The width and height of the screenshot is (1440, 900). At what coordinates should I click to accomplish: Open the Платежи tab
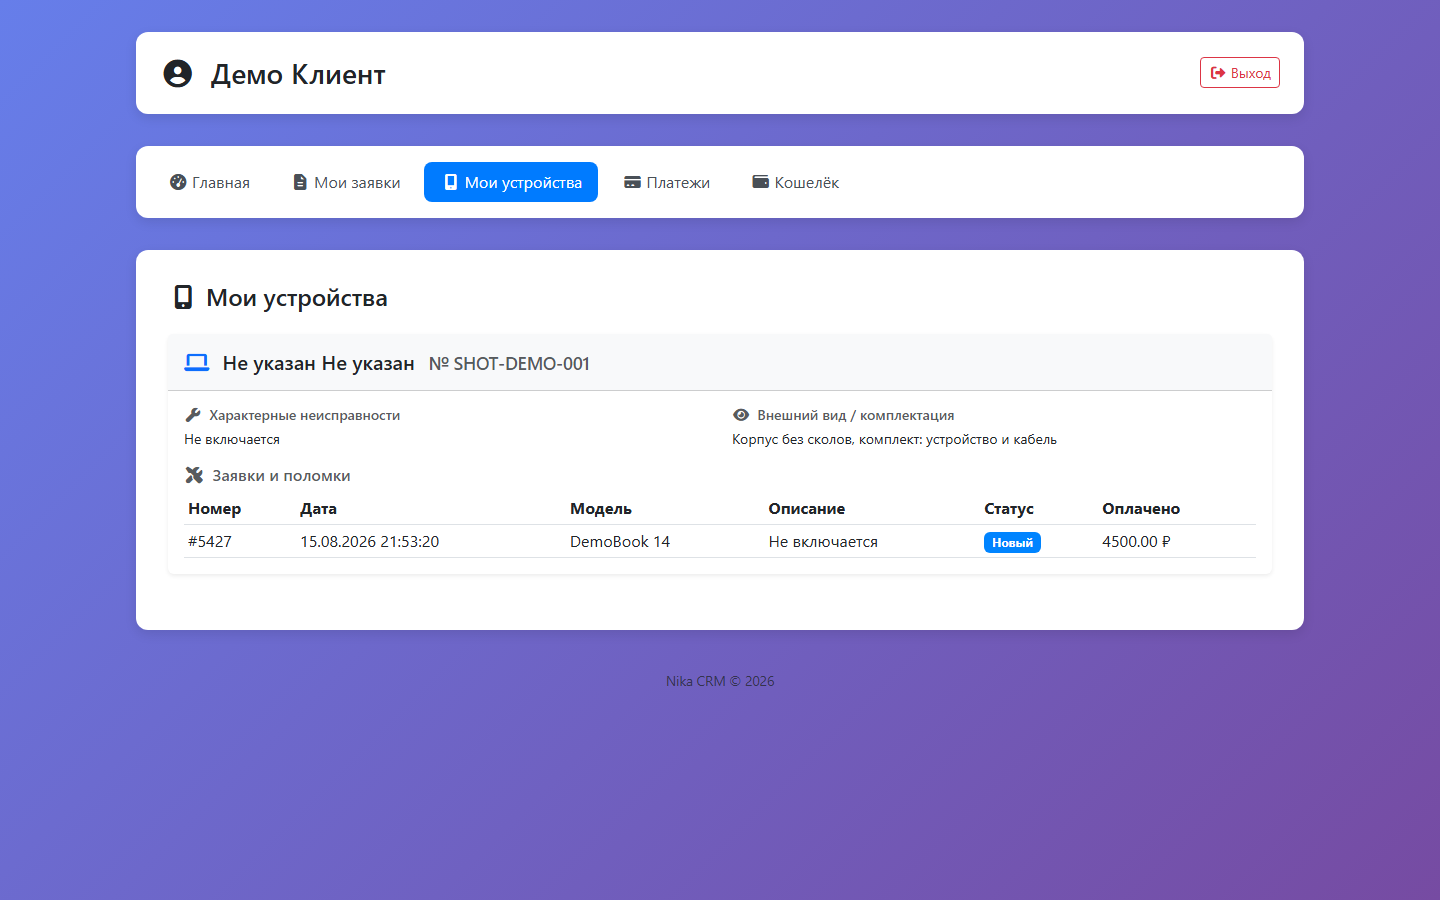tap(667, 182)
